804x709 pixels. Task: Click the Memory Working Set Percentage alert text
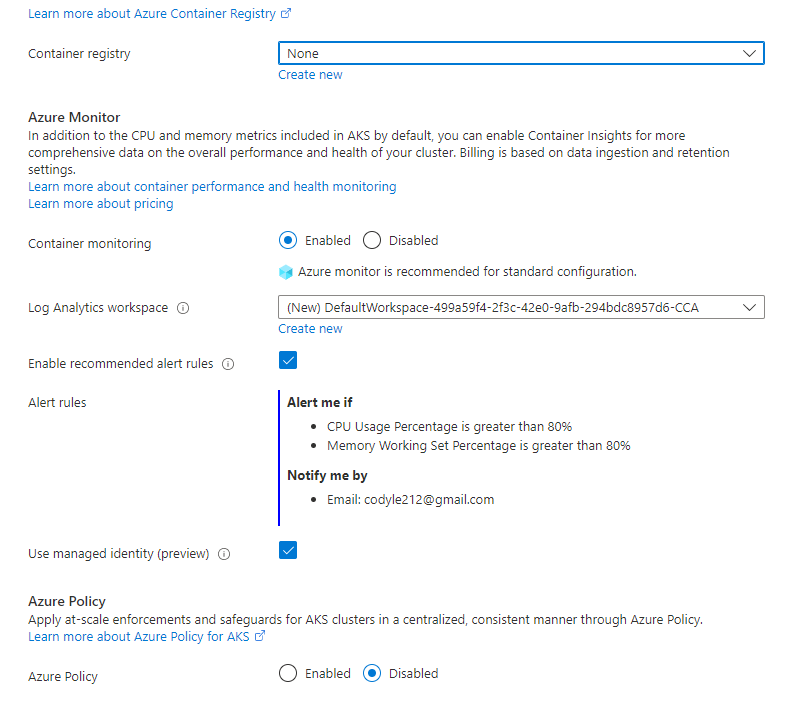479,445
